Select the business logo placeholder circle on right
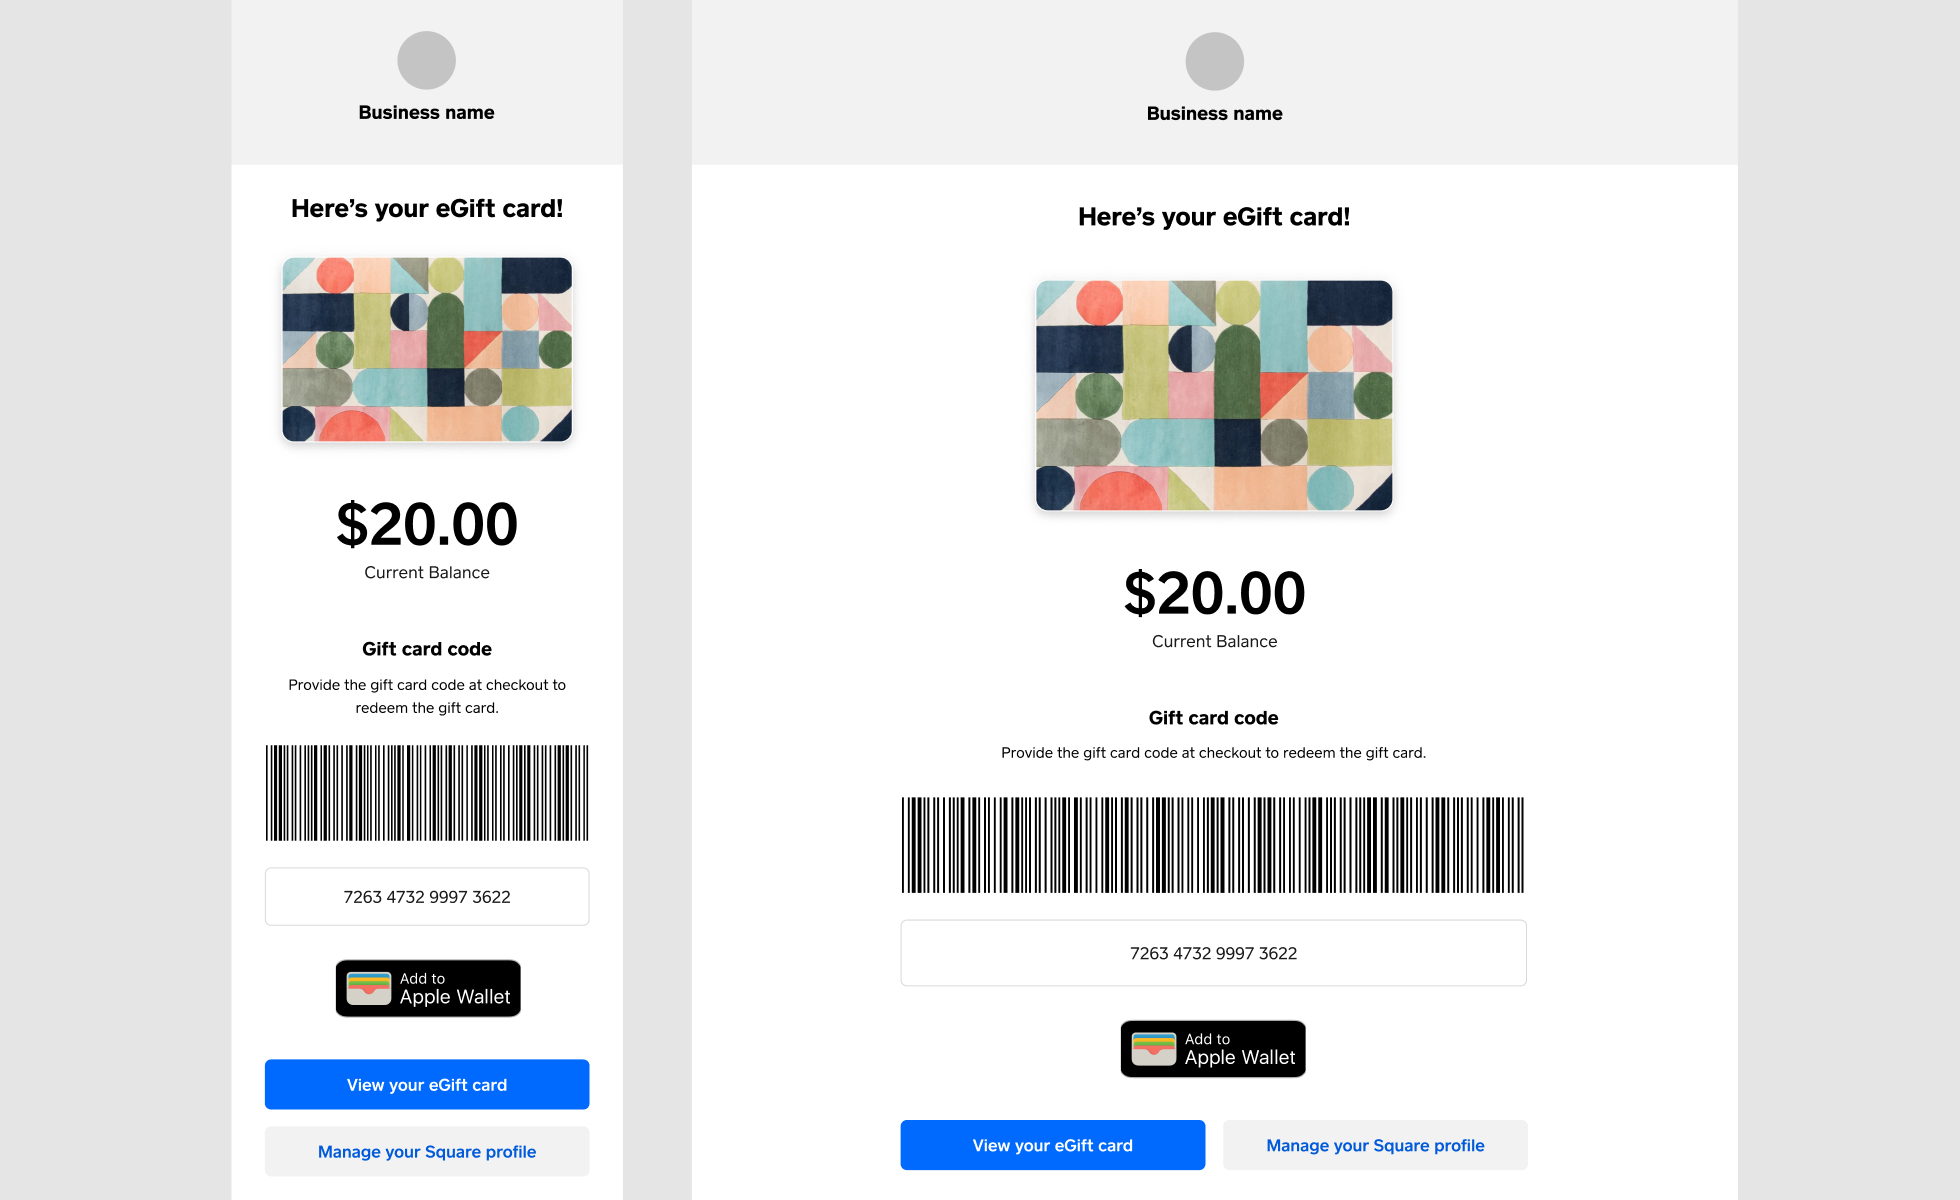This screenshot has width=1960, height=1200. tap(1214, 60)
